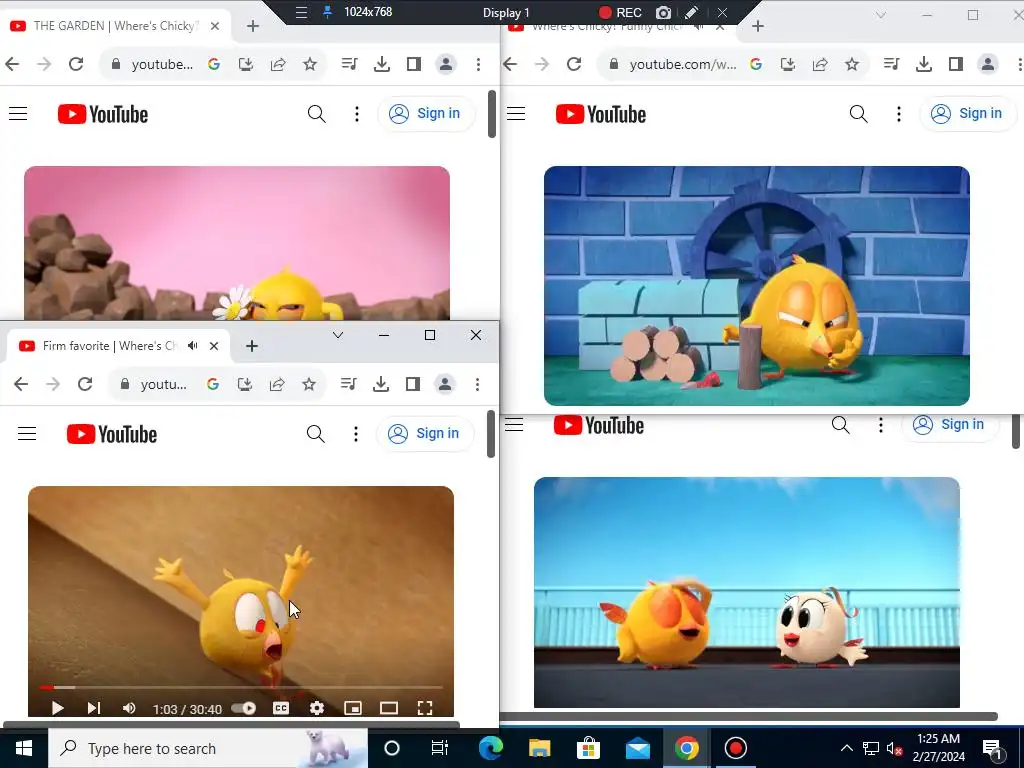Go to YouTube home logo in Firm favorite window
Viewport: 1024px width, 768px height.
pos(112,434)
